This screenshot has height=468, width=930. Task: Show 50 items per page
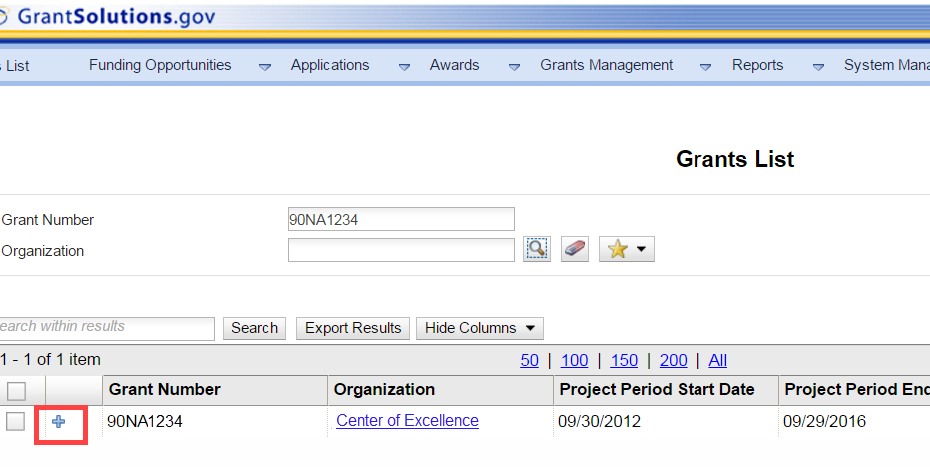(x=529, y=360)
